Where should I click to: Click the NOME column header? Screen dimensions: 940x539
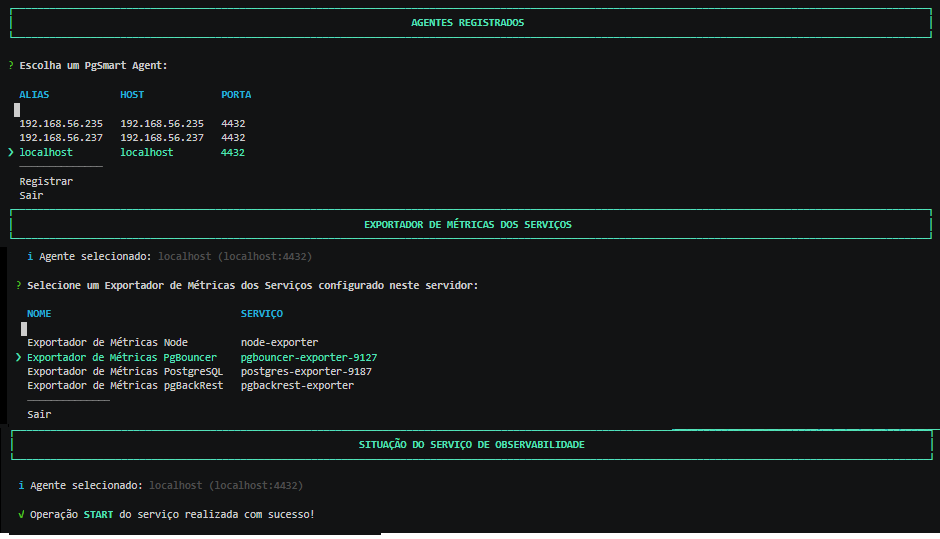[x=39, y=314]
